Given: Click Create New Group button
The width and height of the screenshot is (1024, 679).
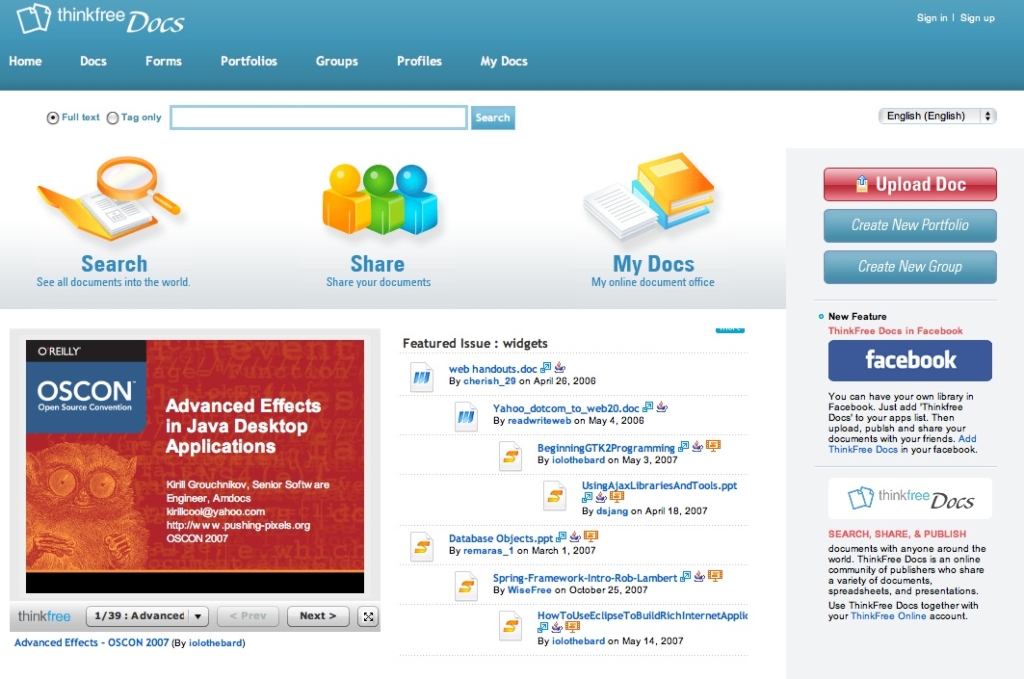Looking at the screenshot, I should pyautogui.click(x=910, y=267).
